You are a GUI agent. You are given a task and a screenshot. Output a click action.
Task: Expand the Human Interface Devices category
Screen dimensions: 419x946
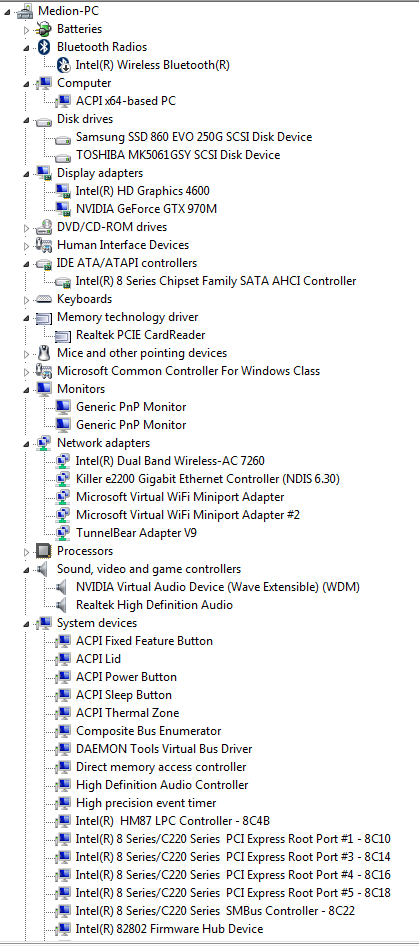26,246
